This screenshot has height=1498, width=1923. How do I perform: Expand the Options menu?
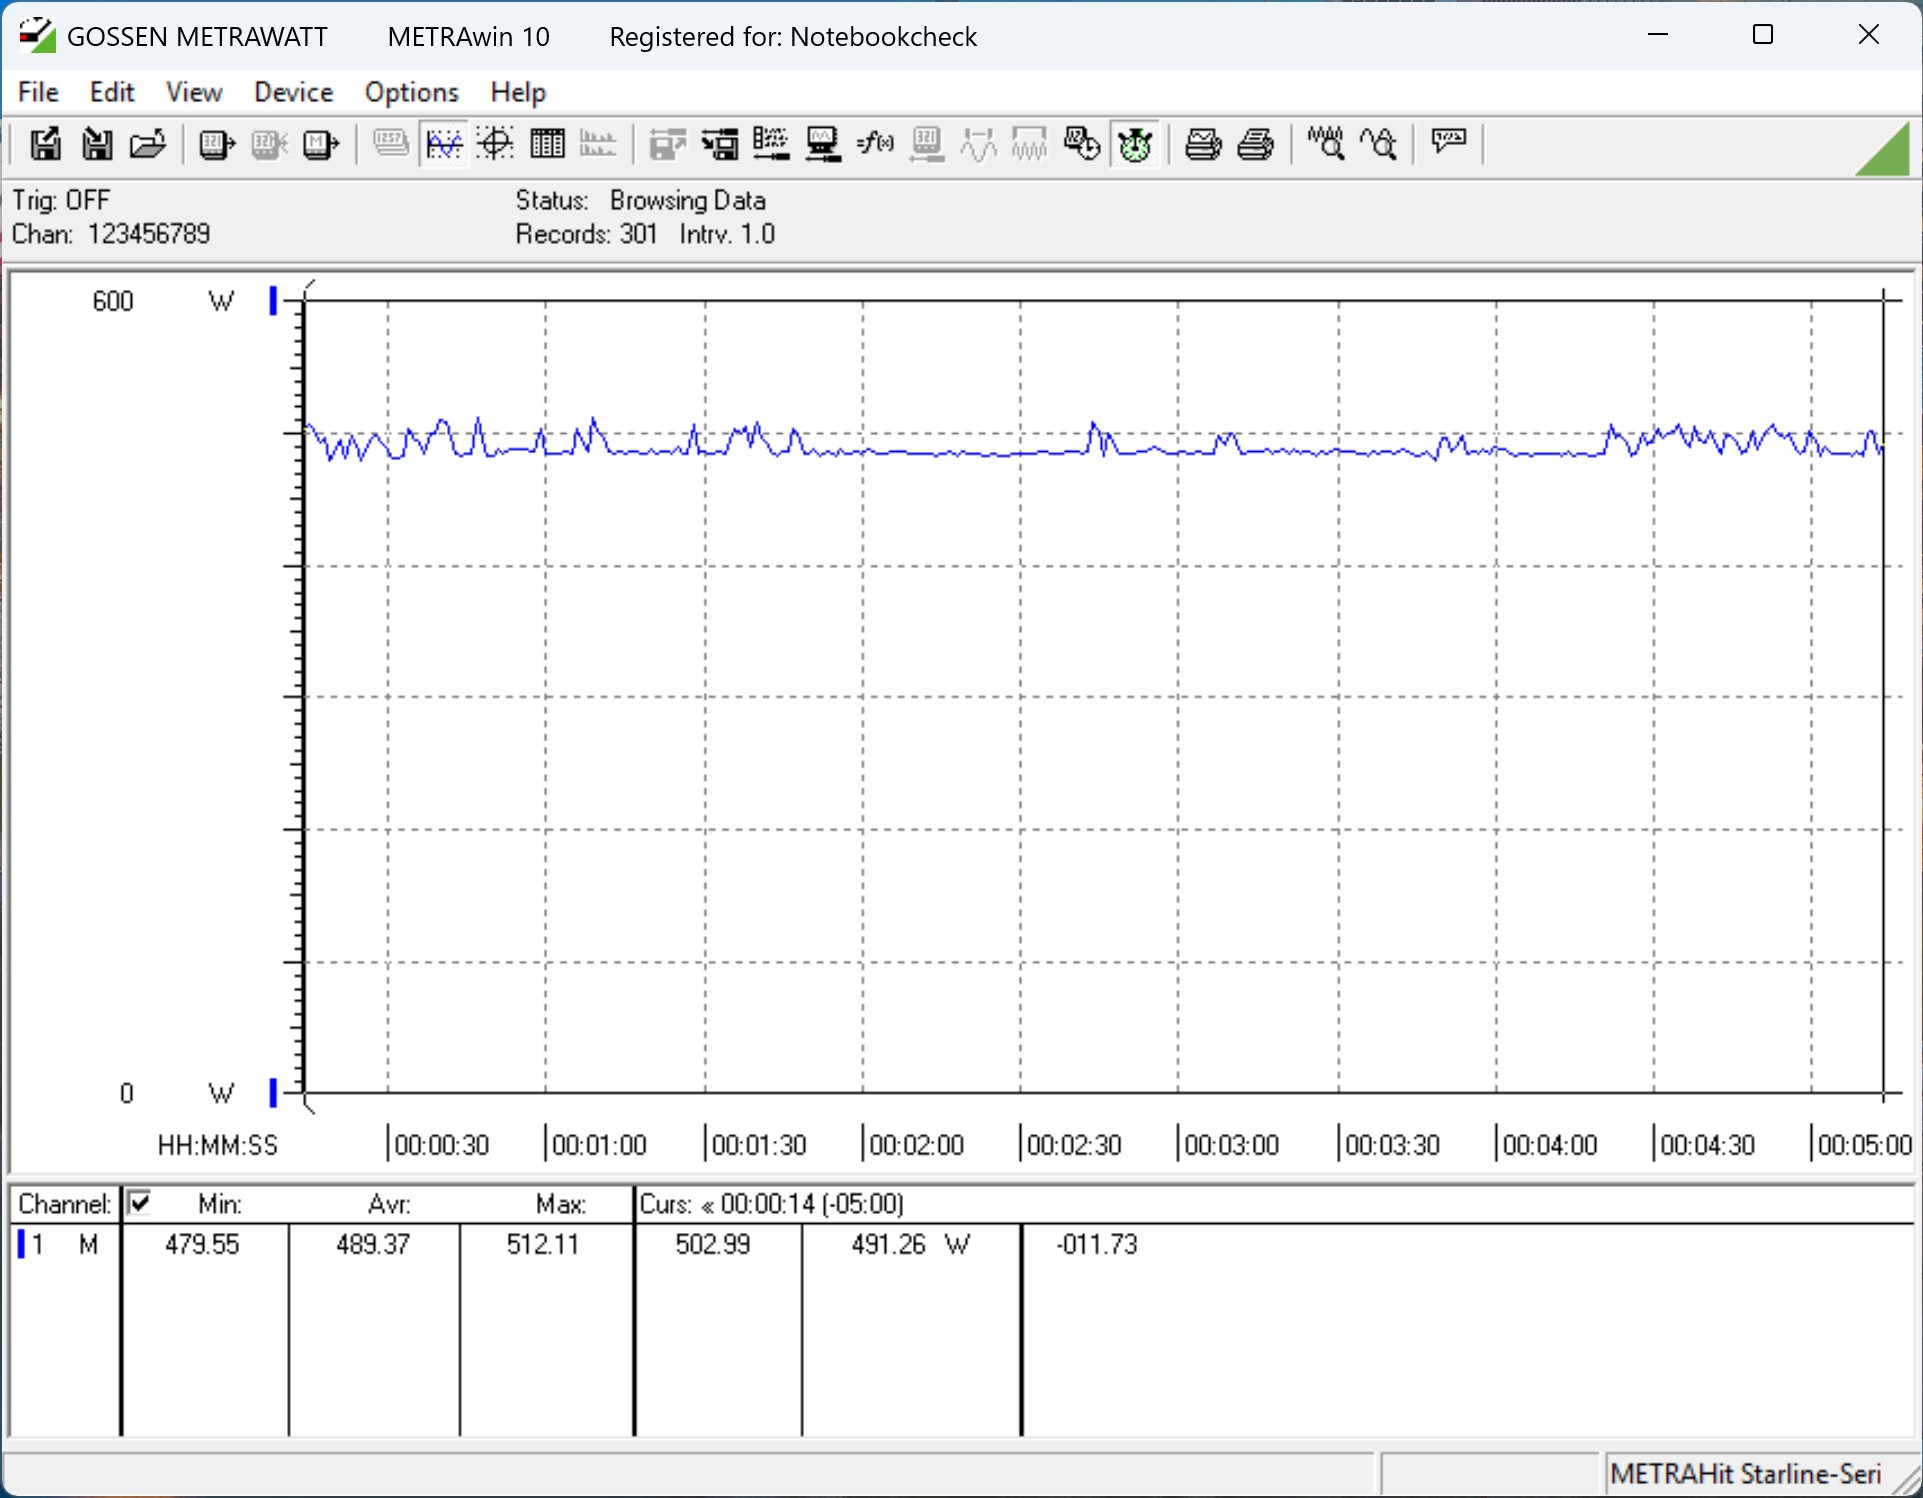tap(411, 92)
